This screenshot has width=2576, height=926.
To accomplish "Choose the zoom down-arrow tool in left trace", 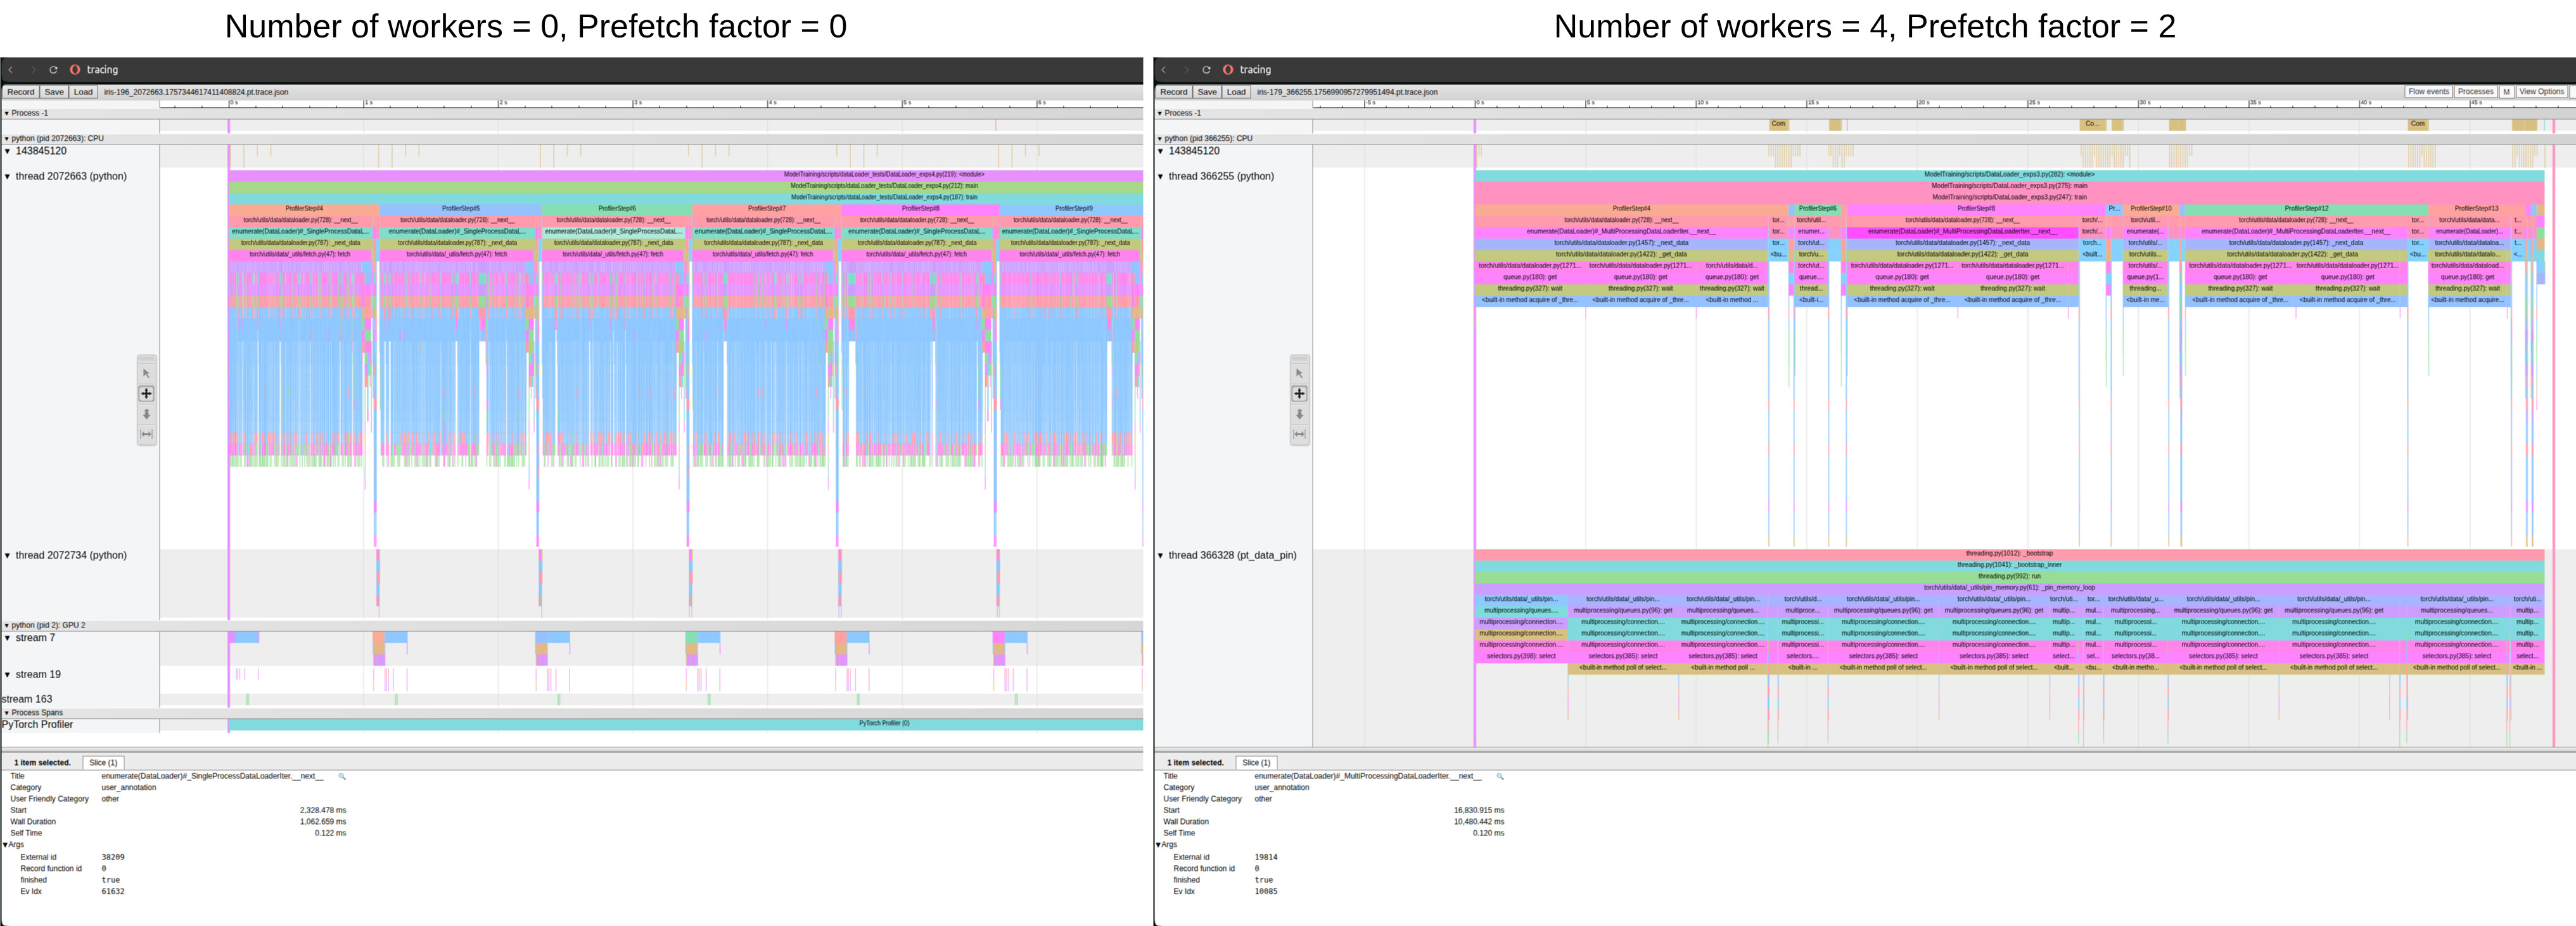I will (146, 414).
